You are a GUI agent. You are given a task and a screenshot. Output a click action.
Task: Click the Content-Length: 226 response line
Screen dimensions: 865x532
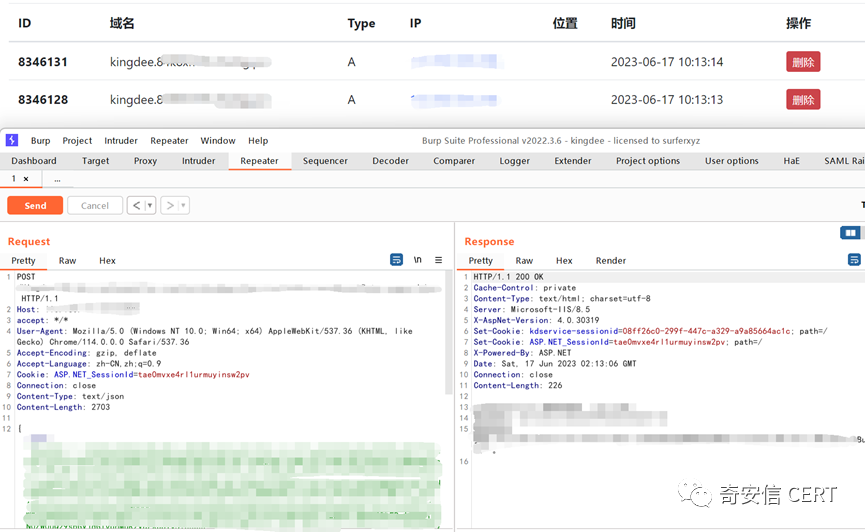pos(517,385)
